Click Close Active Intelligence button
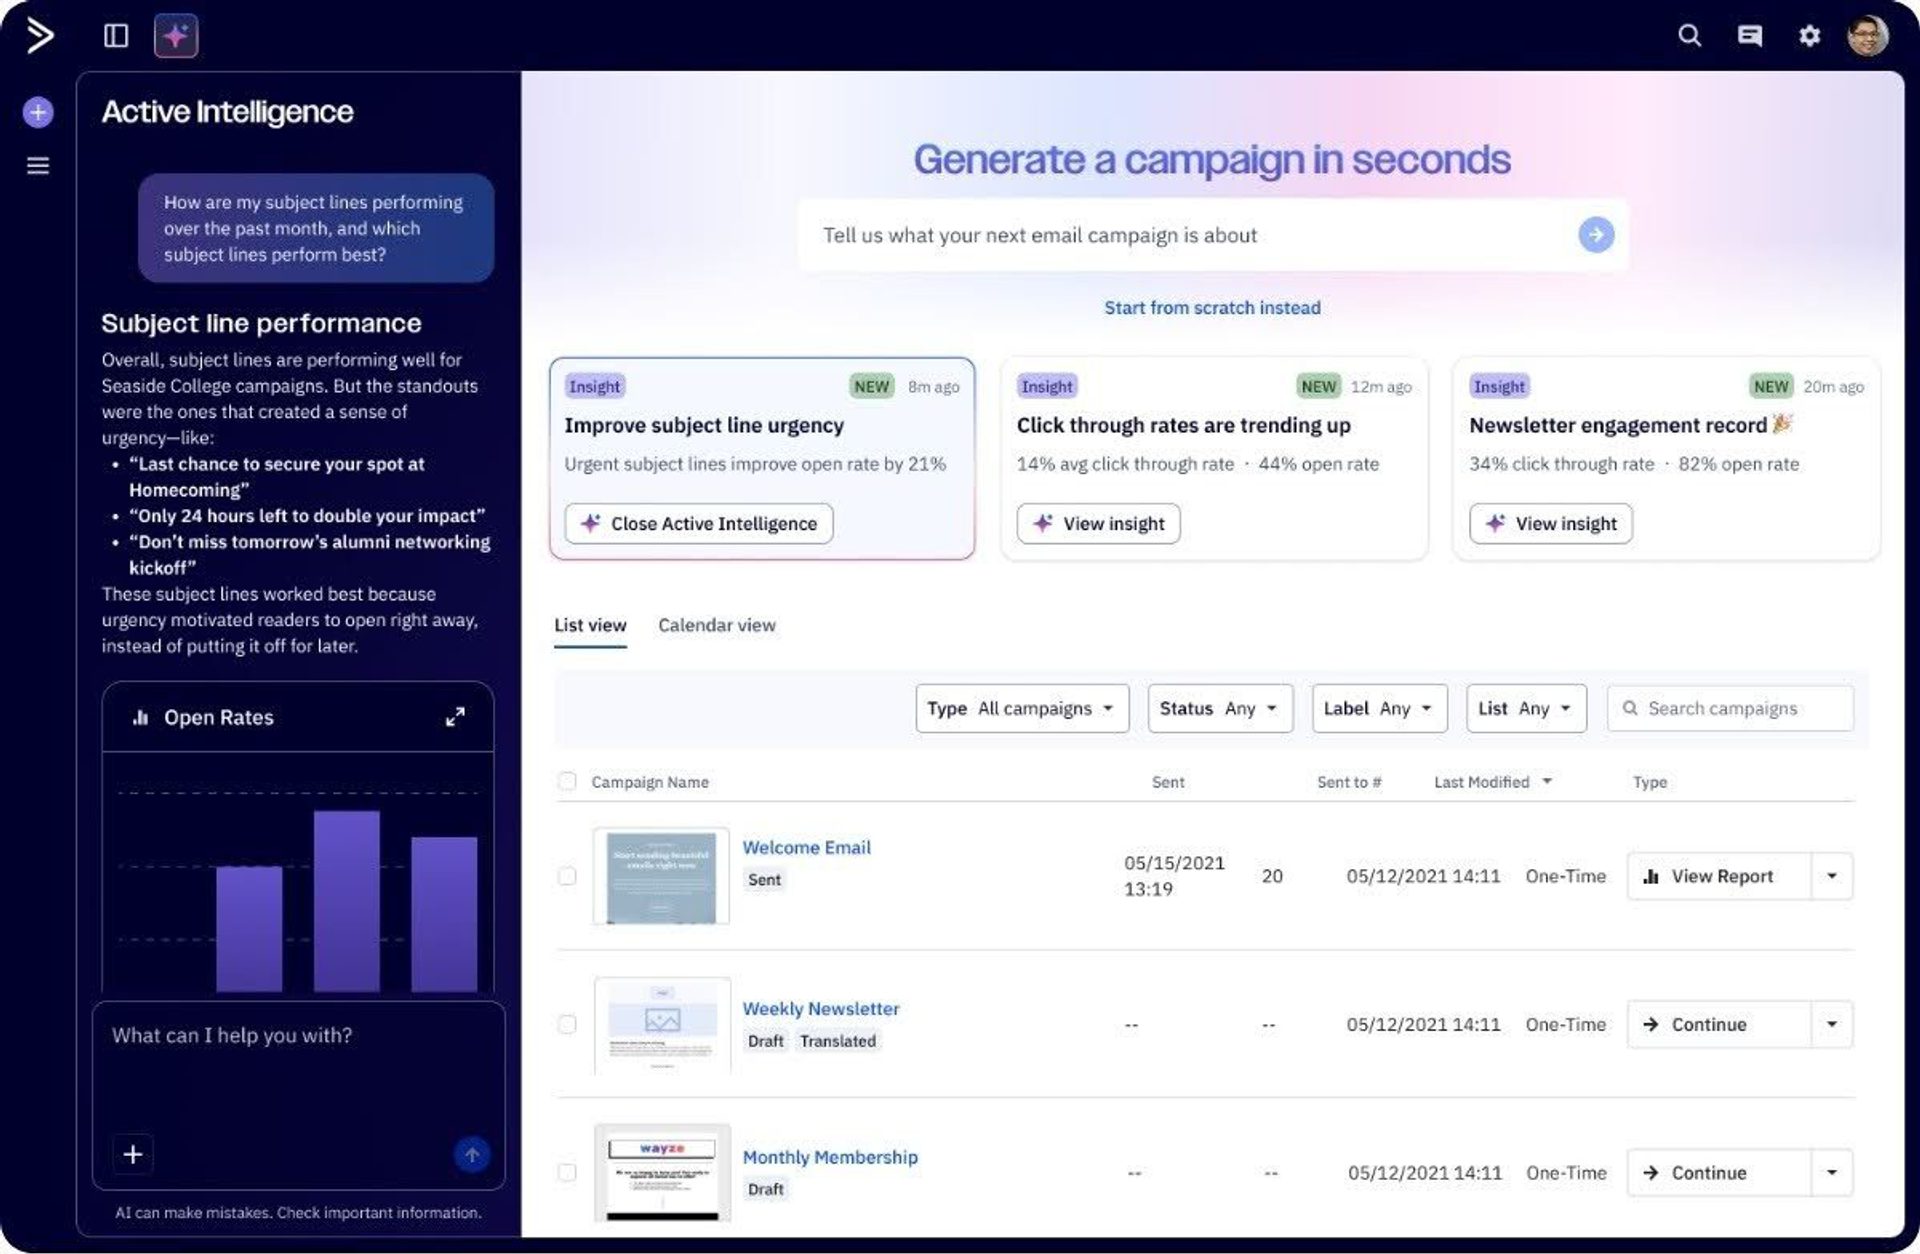This screenshot has height=1254, width=1920. (699, 524)
